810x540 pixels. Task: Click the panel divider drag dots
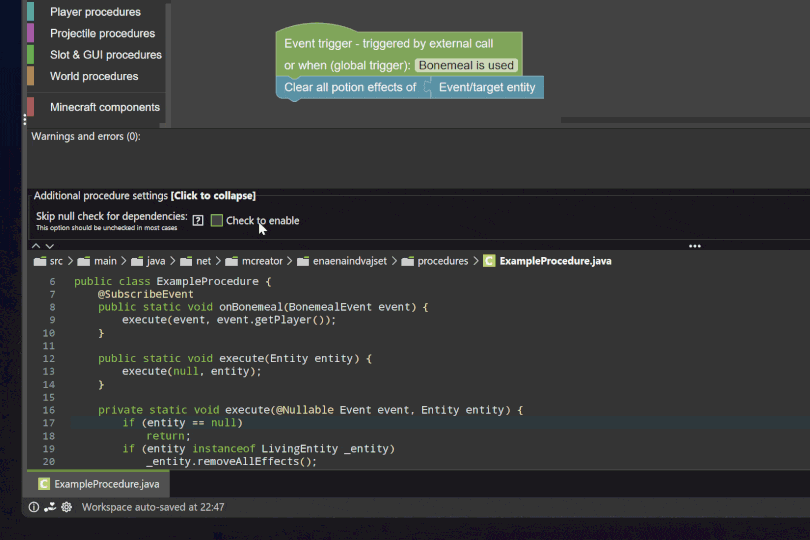[25, 120]
